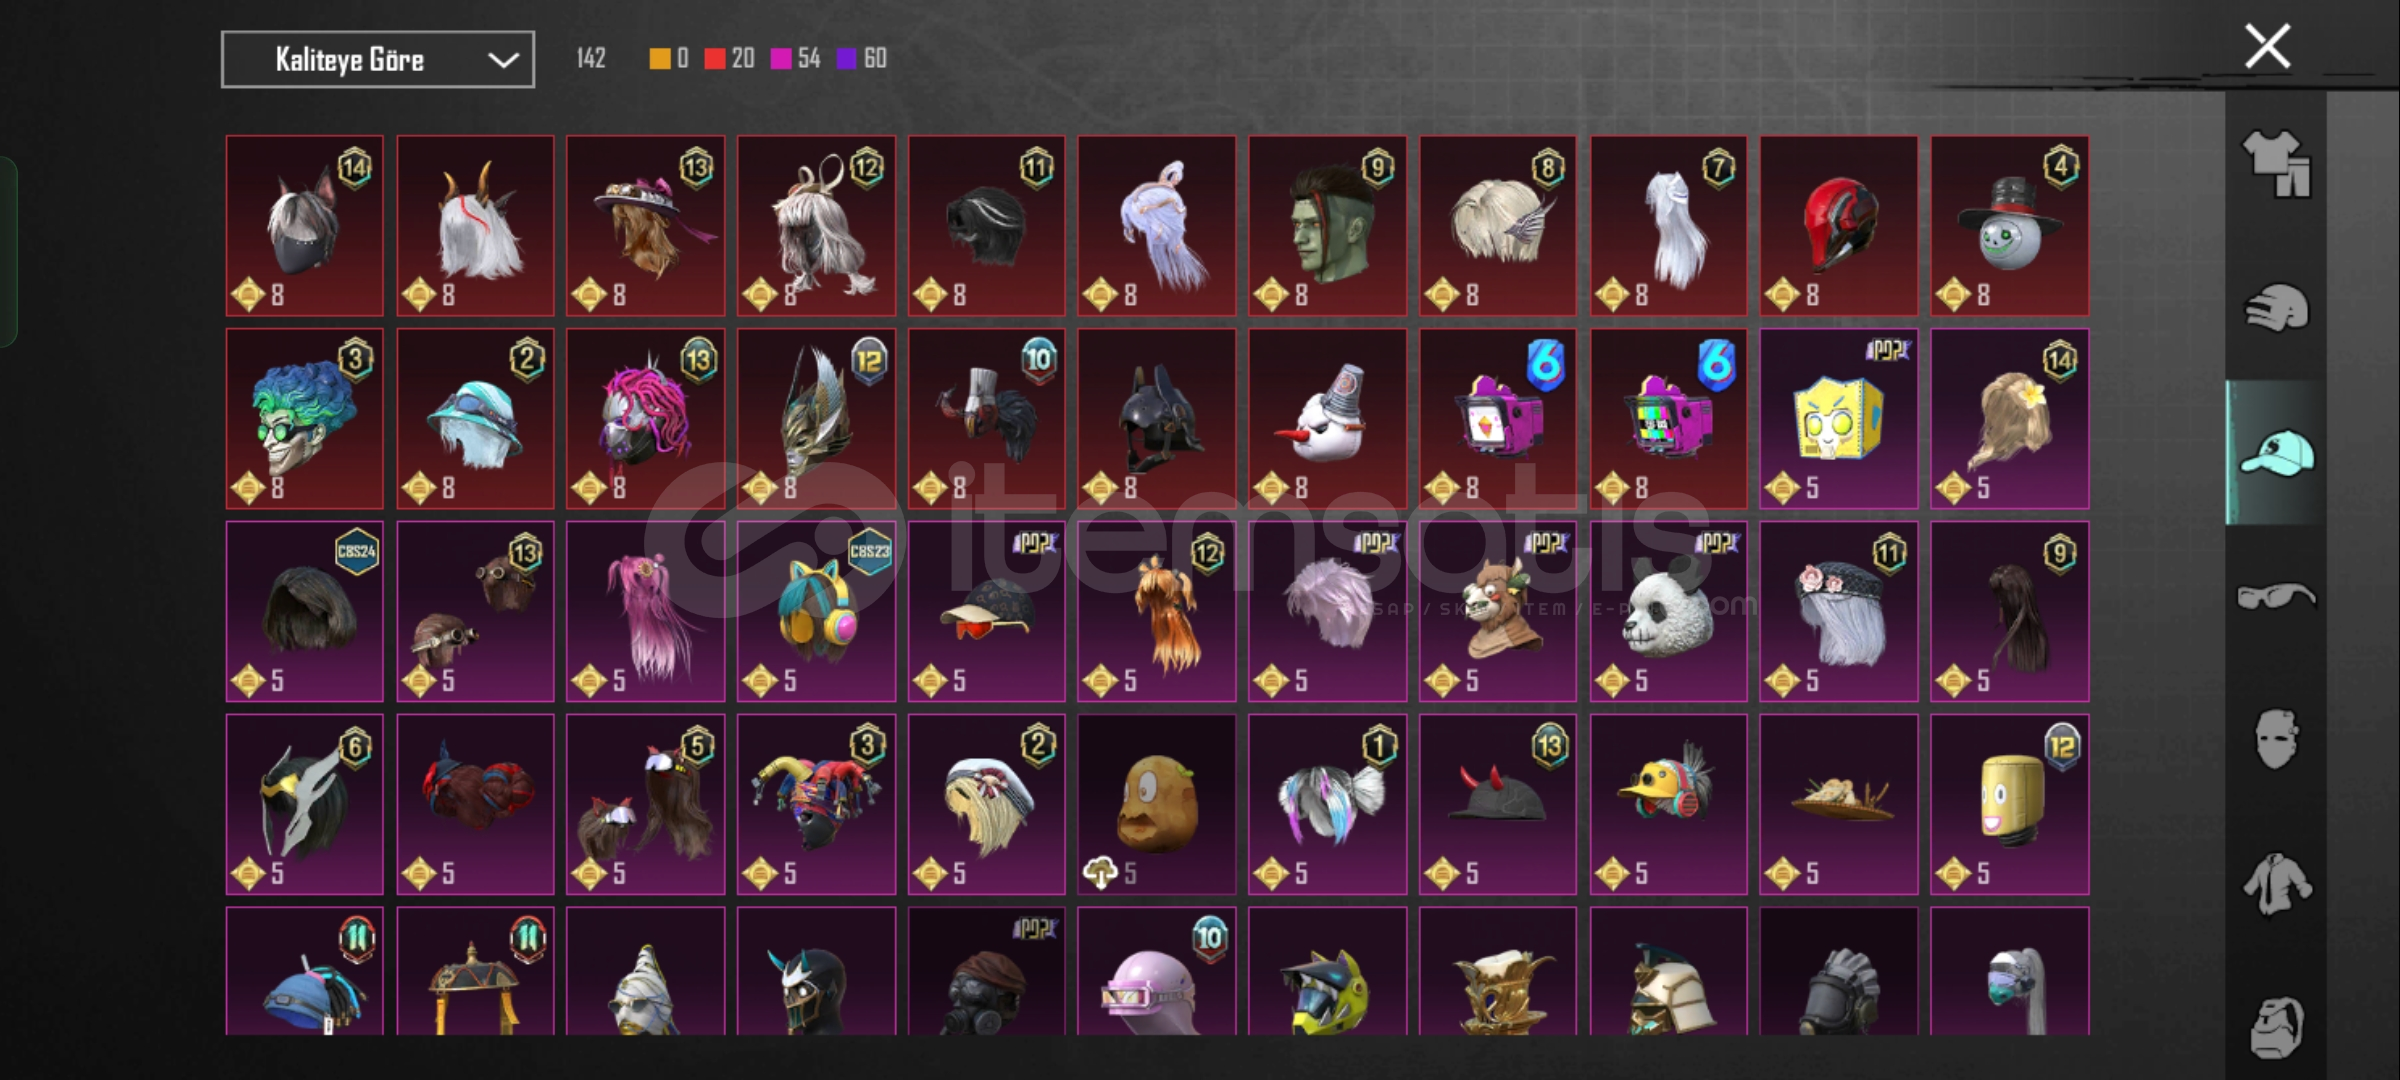This screenshot has height=1080, width=2400.
Task: Pick the snowman head with traffic cup
Action: click(x=1327, y=419)
